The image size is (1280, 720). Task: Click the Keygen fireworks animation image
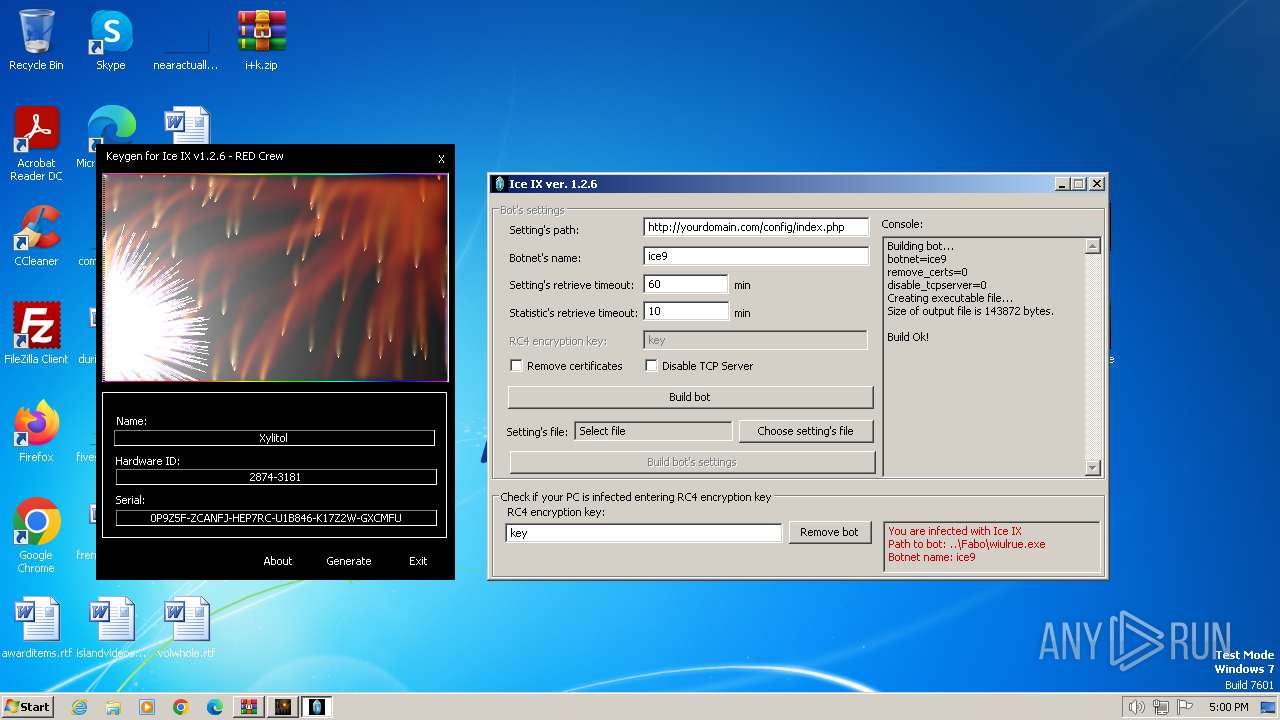tap(275, 278)
